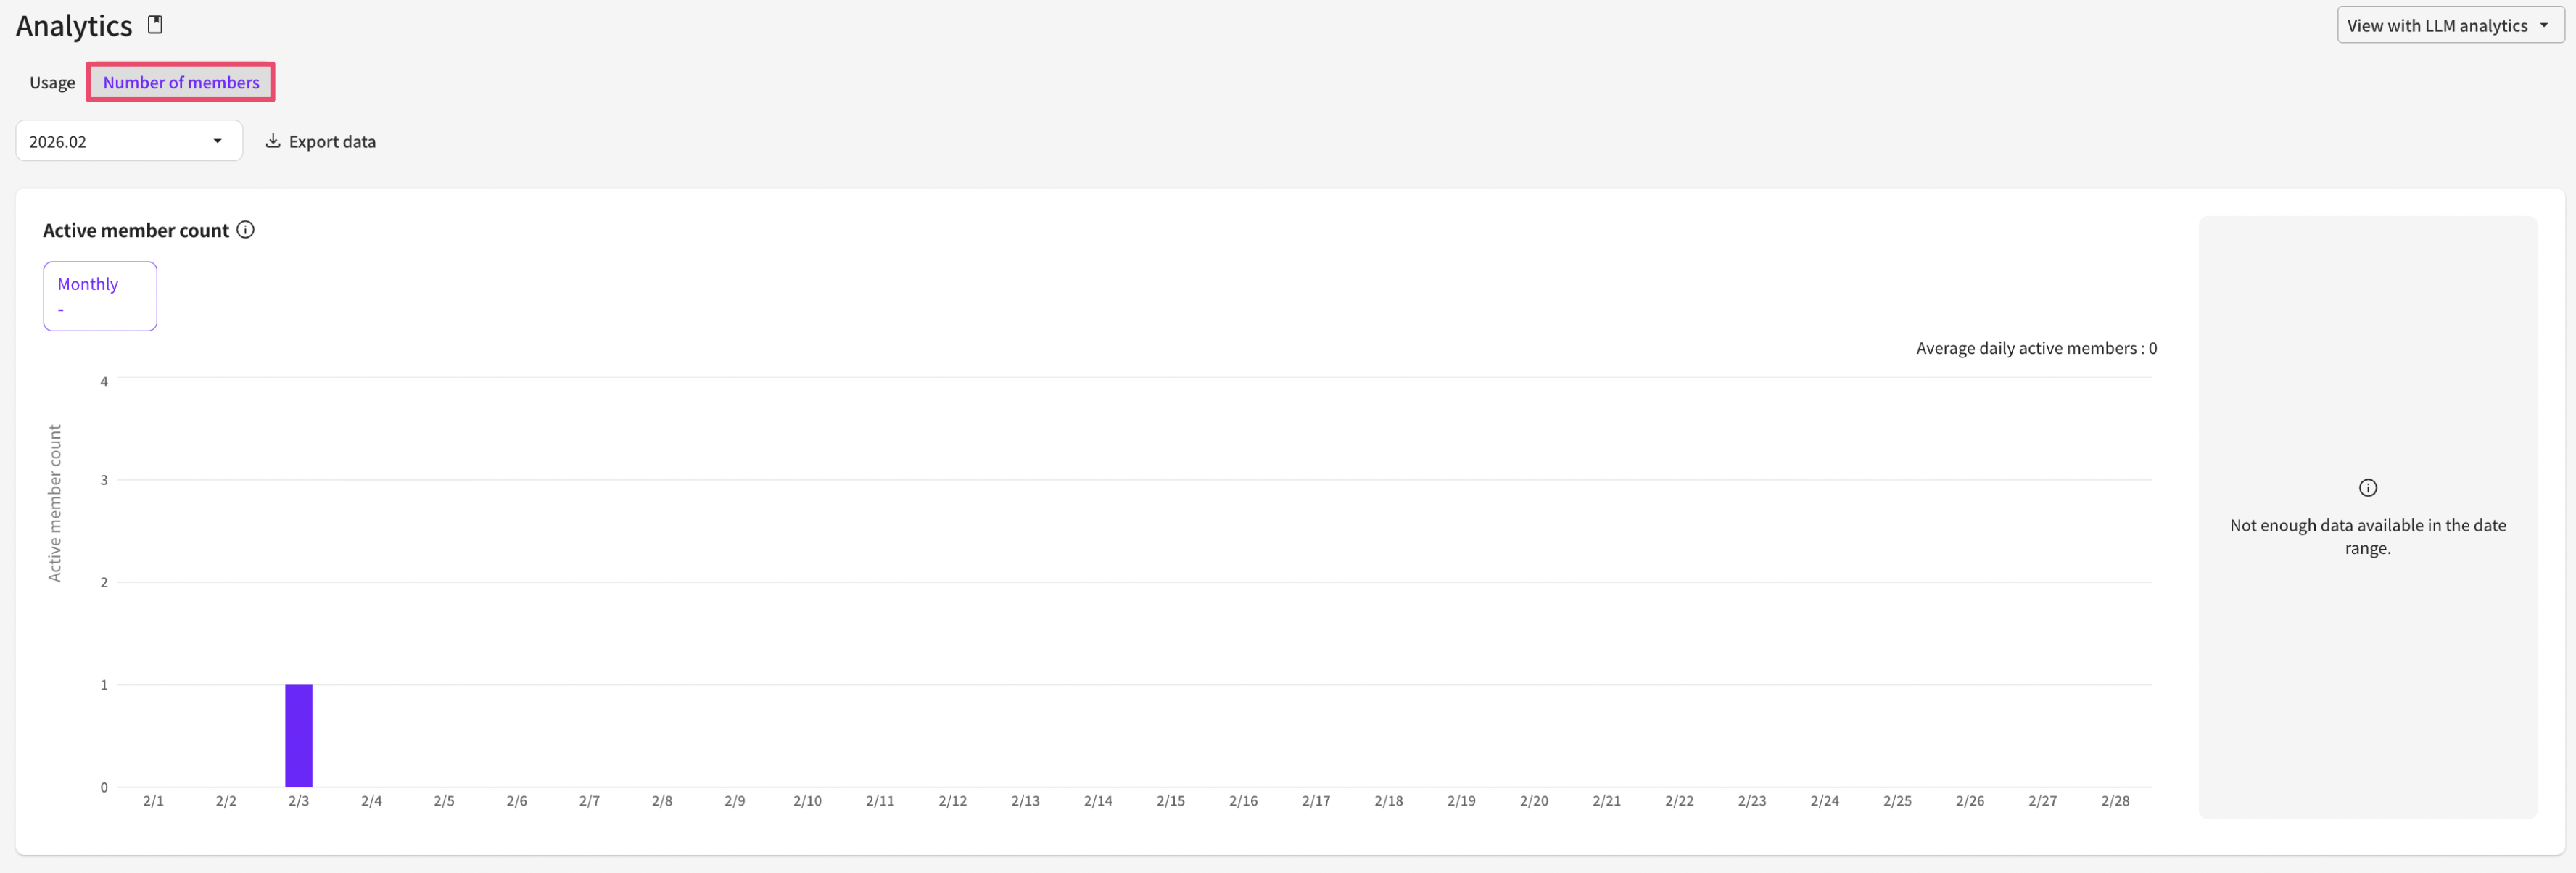Click the Active member count heading
Image resolution: width=2576 pixels, height=873 pixels.
click(136, 230)
